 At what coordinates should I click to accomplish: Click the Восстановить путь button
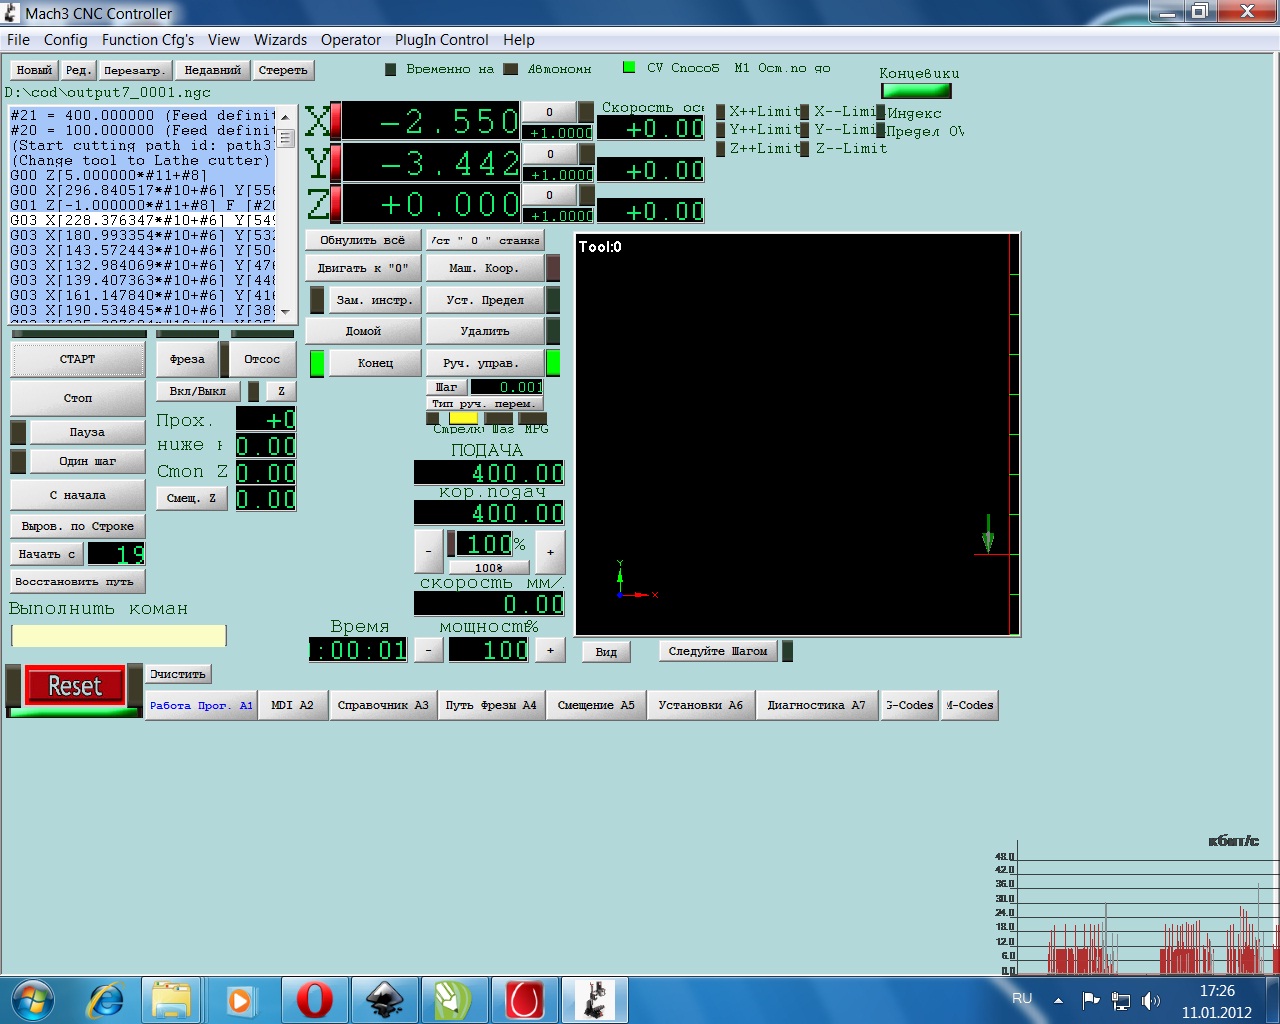(78, 581)
